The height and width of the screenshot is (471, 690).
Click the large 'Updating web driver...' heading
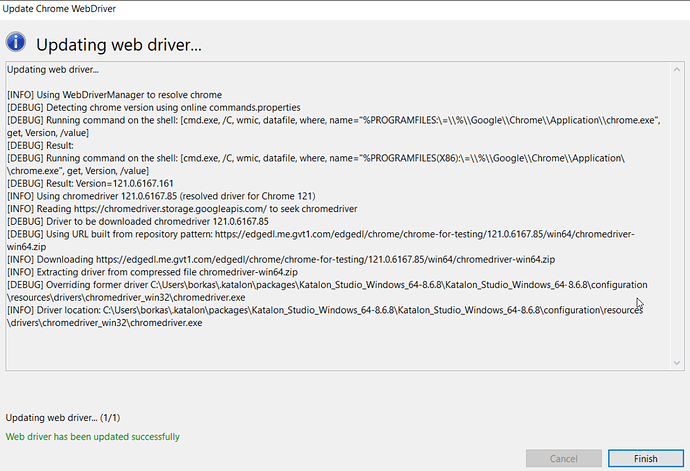[119, 45]
